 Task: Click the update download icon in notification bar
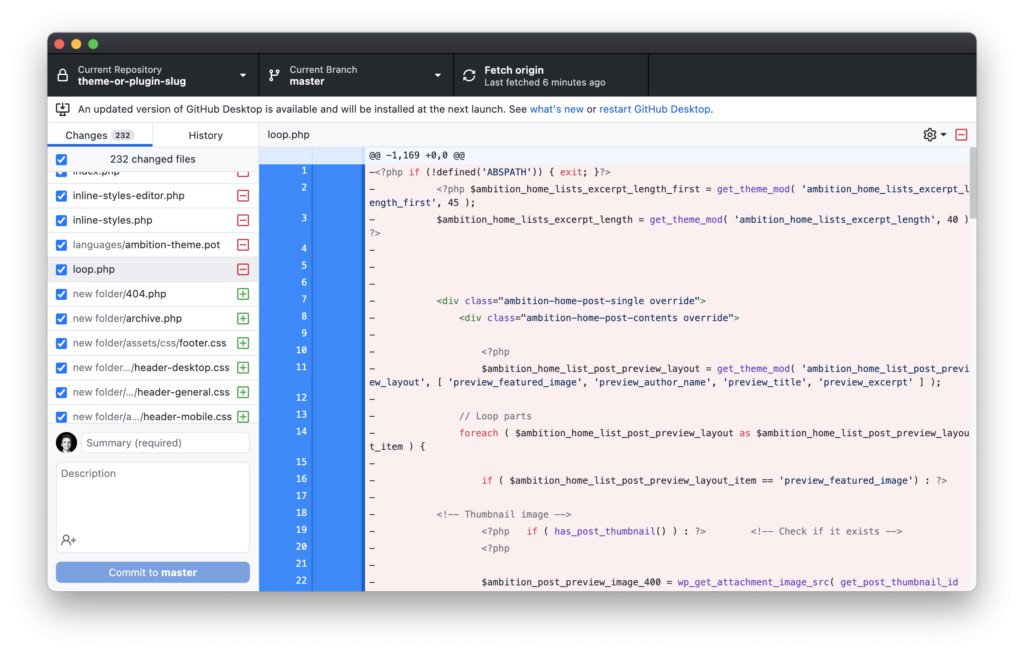click(x=62, y=108)
